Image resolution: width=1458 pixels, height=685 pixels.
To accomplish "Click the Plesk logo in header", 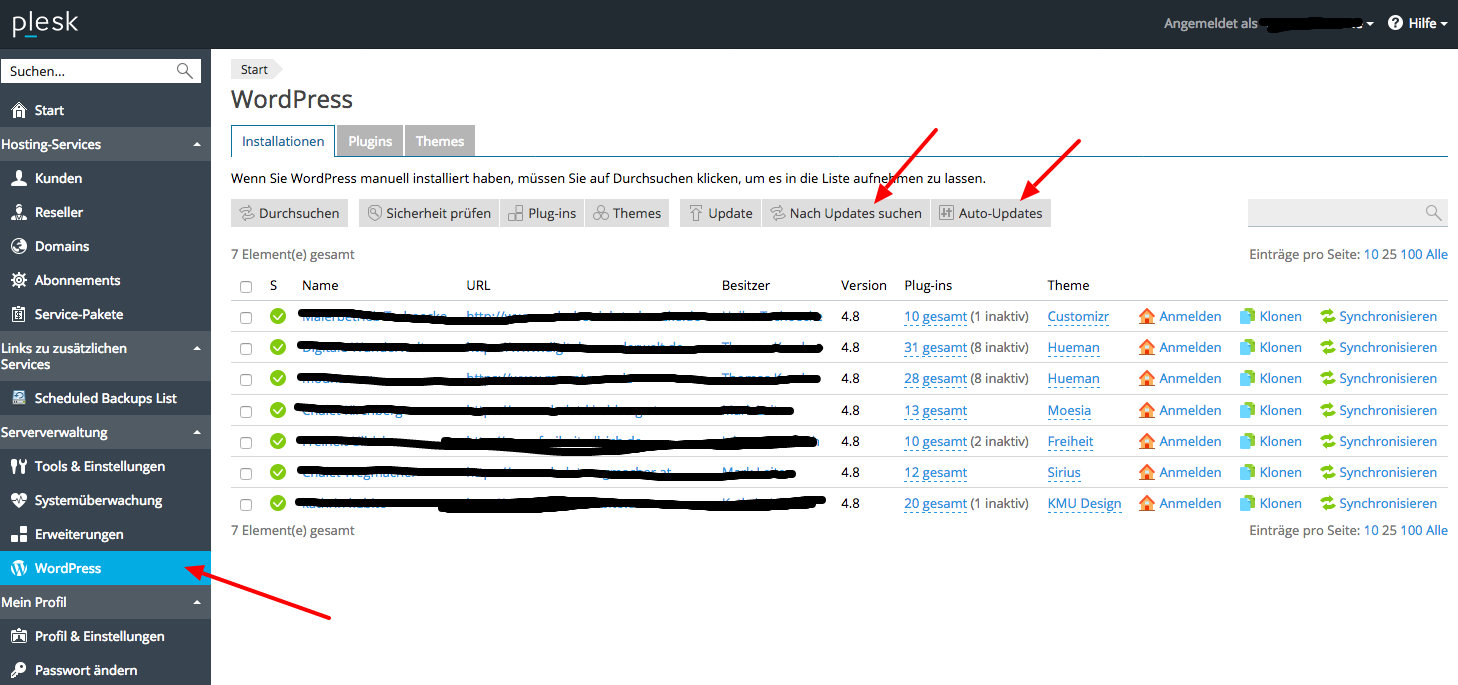I will (45, 24).
